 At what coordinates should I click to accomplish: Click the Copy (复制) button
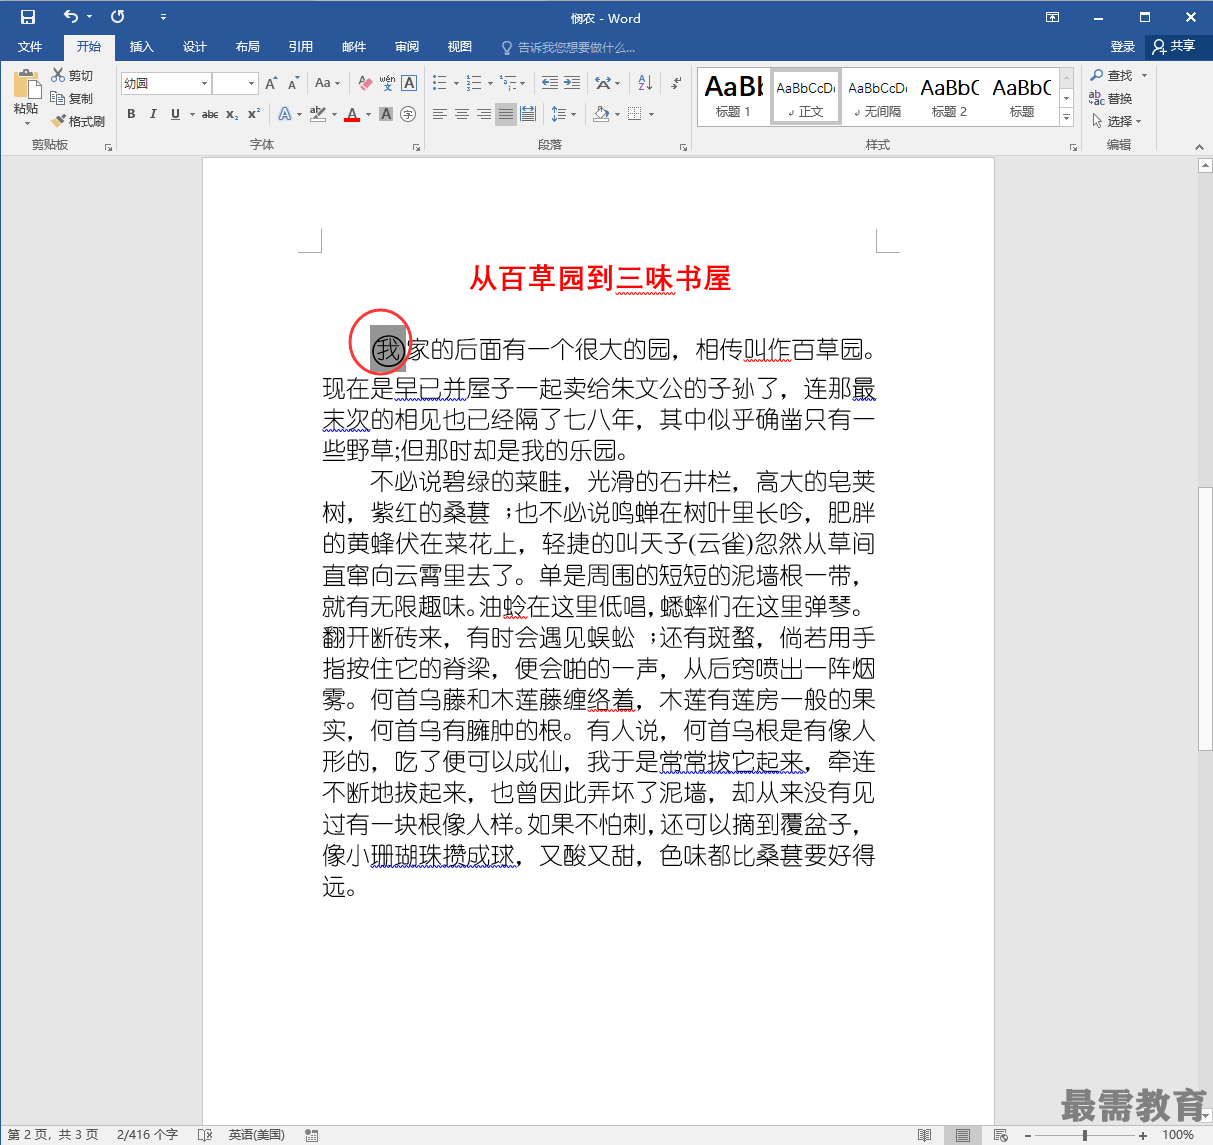point(72,98)
